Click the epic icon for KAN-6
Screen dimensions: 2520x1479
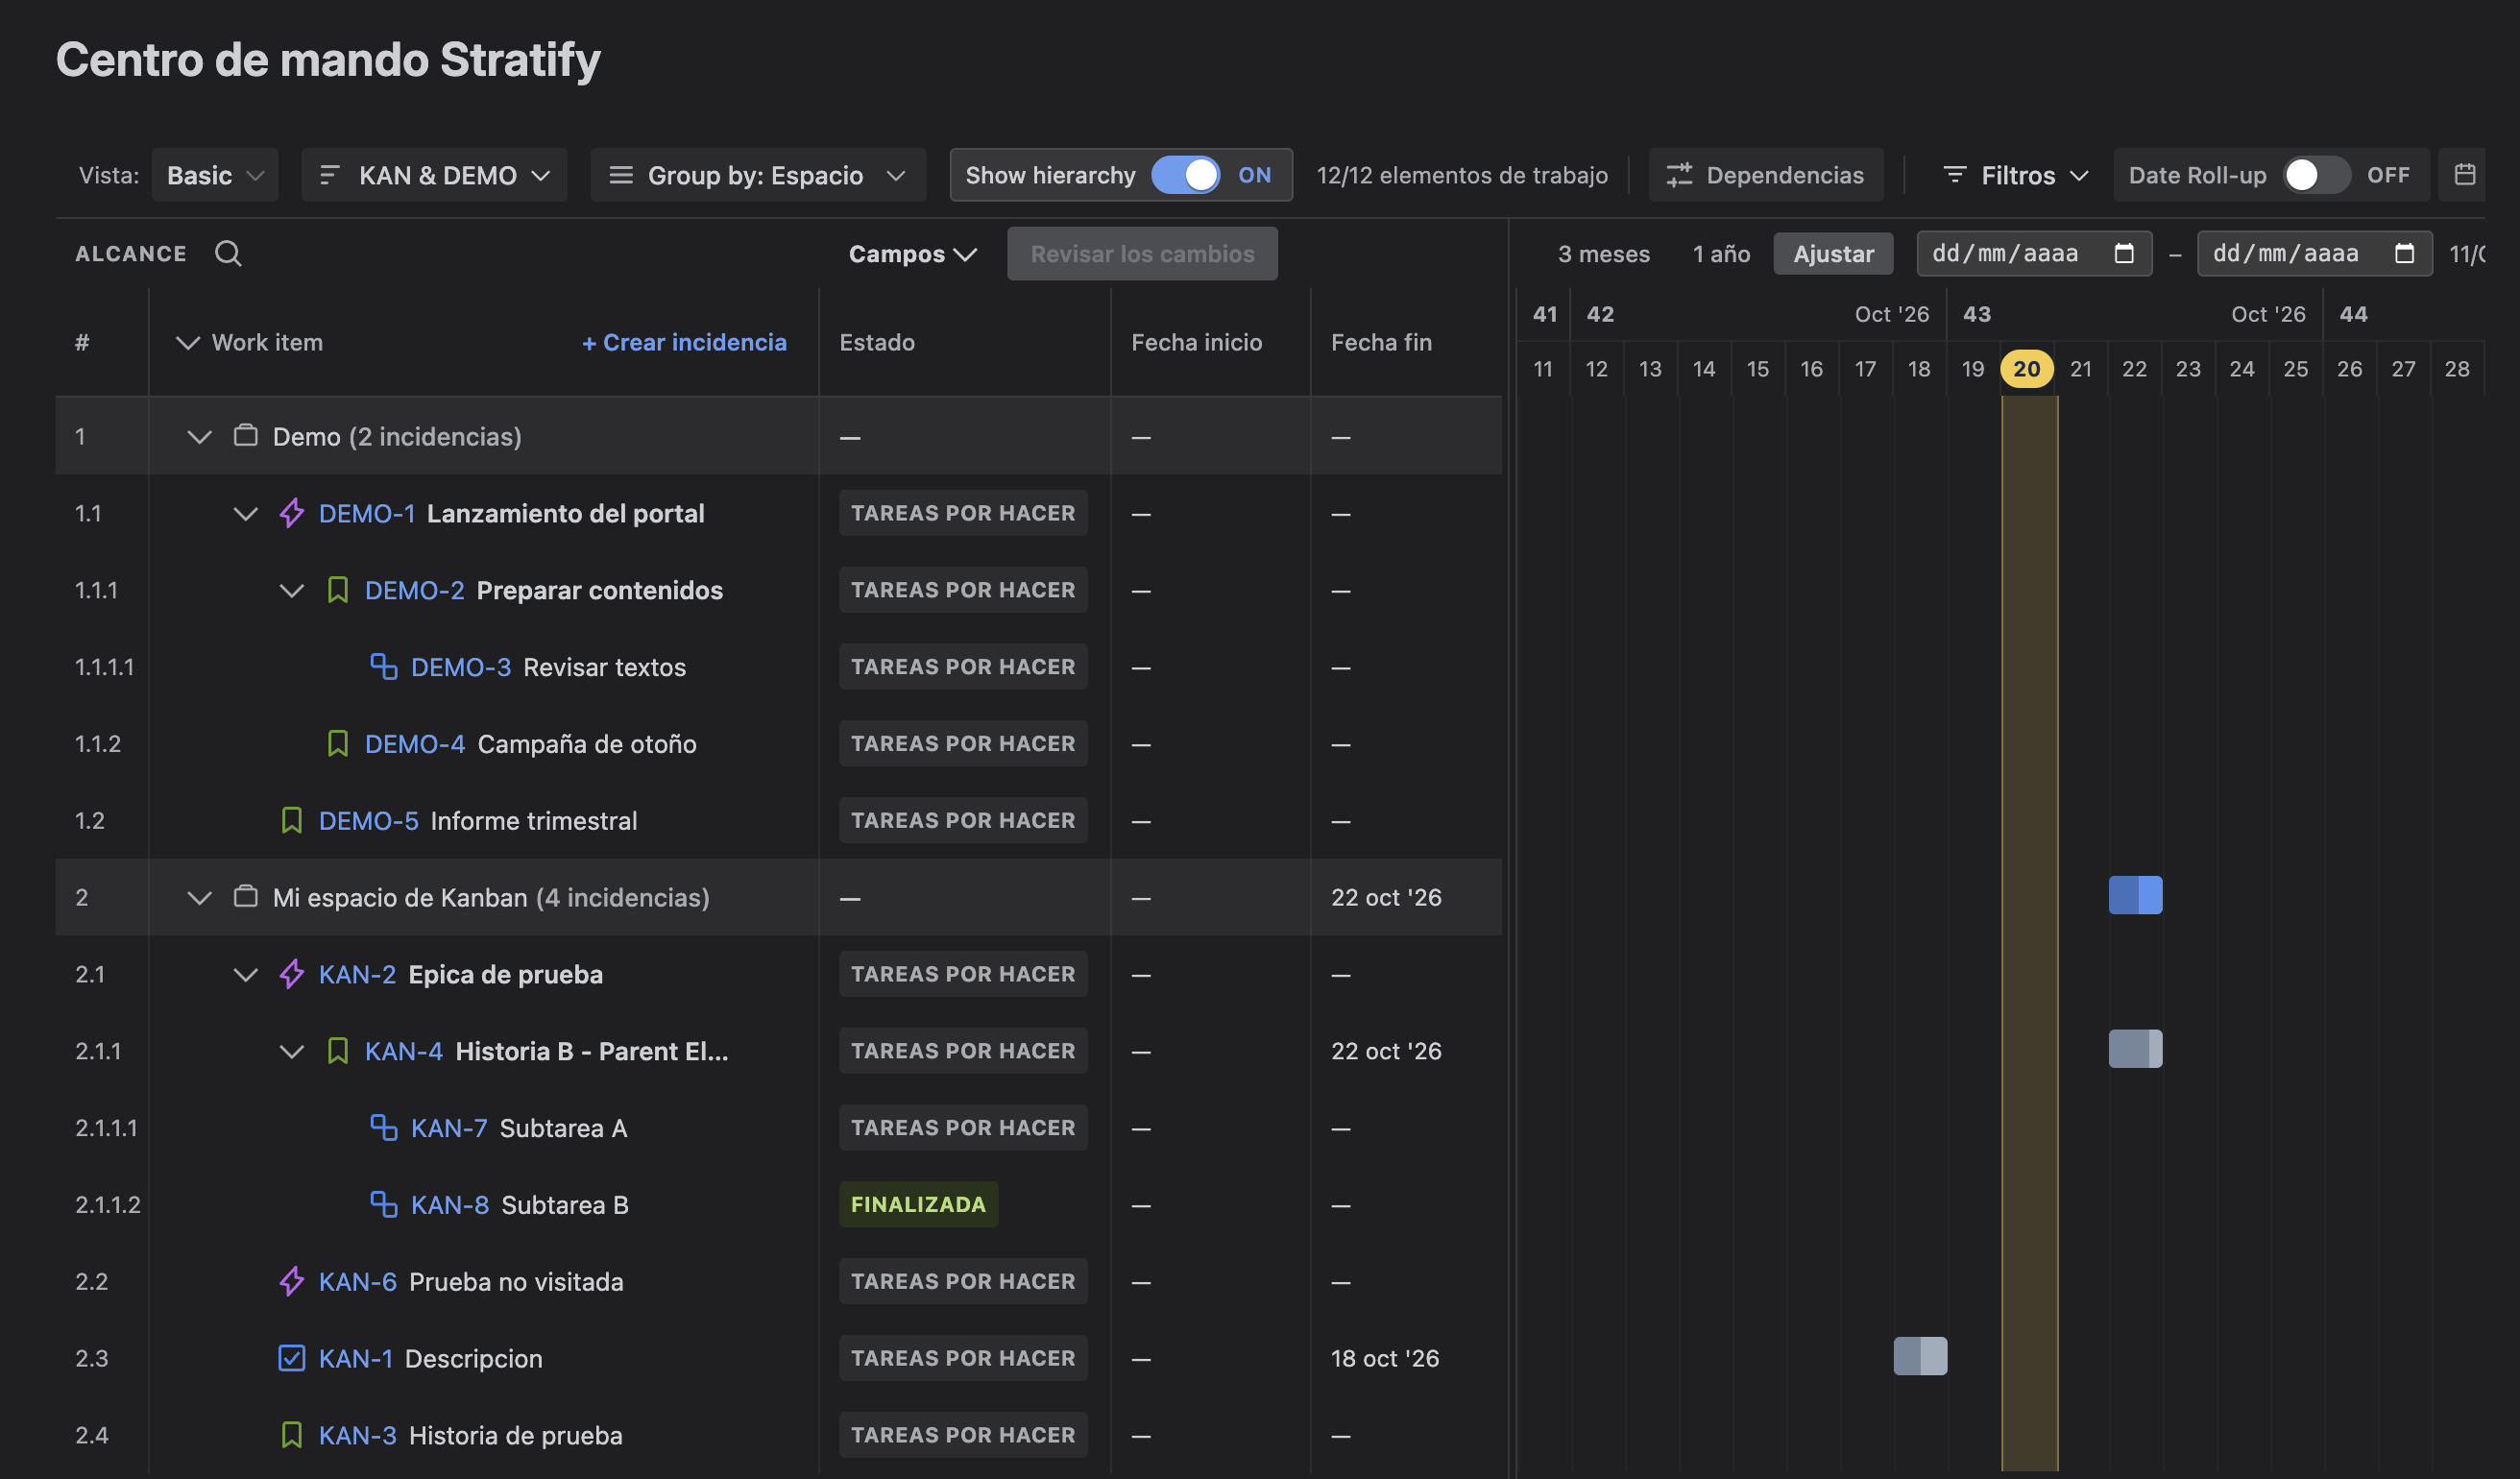coord(292,1281)
